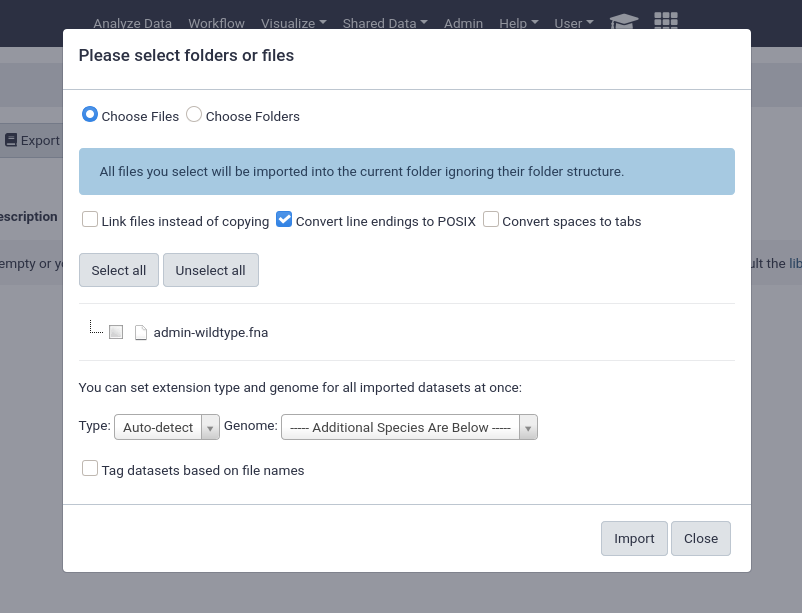Click the Export book icon
Image resolution: width=802 pixels, height=613 pixels.
[11, 140]
